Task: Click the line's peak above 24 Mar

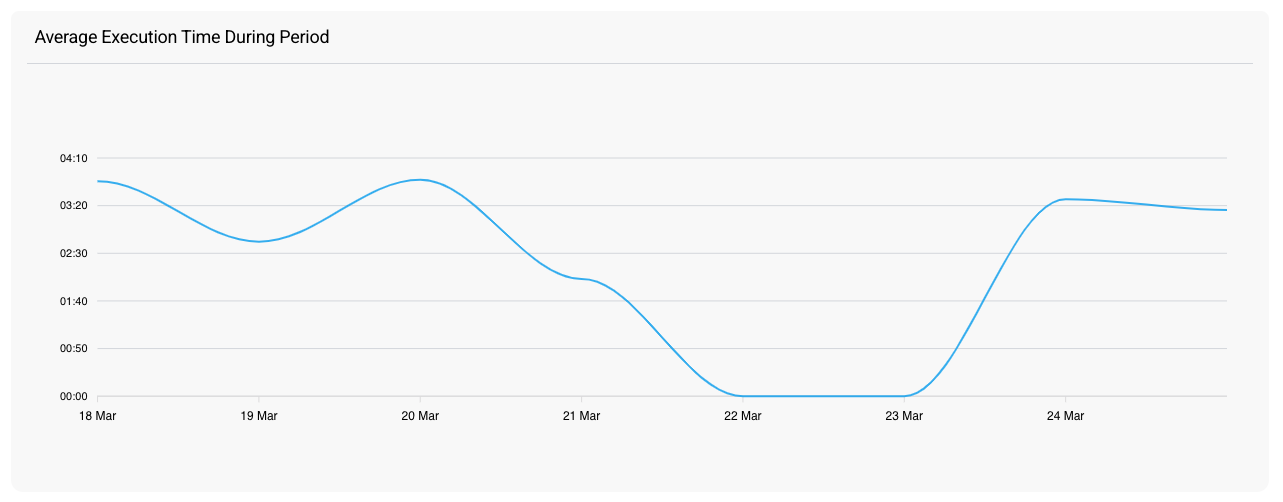Action: pyautogui.click(x=1065, y=199)
